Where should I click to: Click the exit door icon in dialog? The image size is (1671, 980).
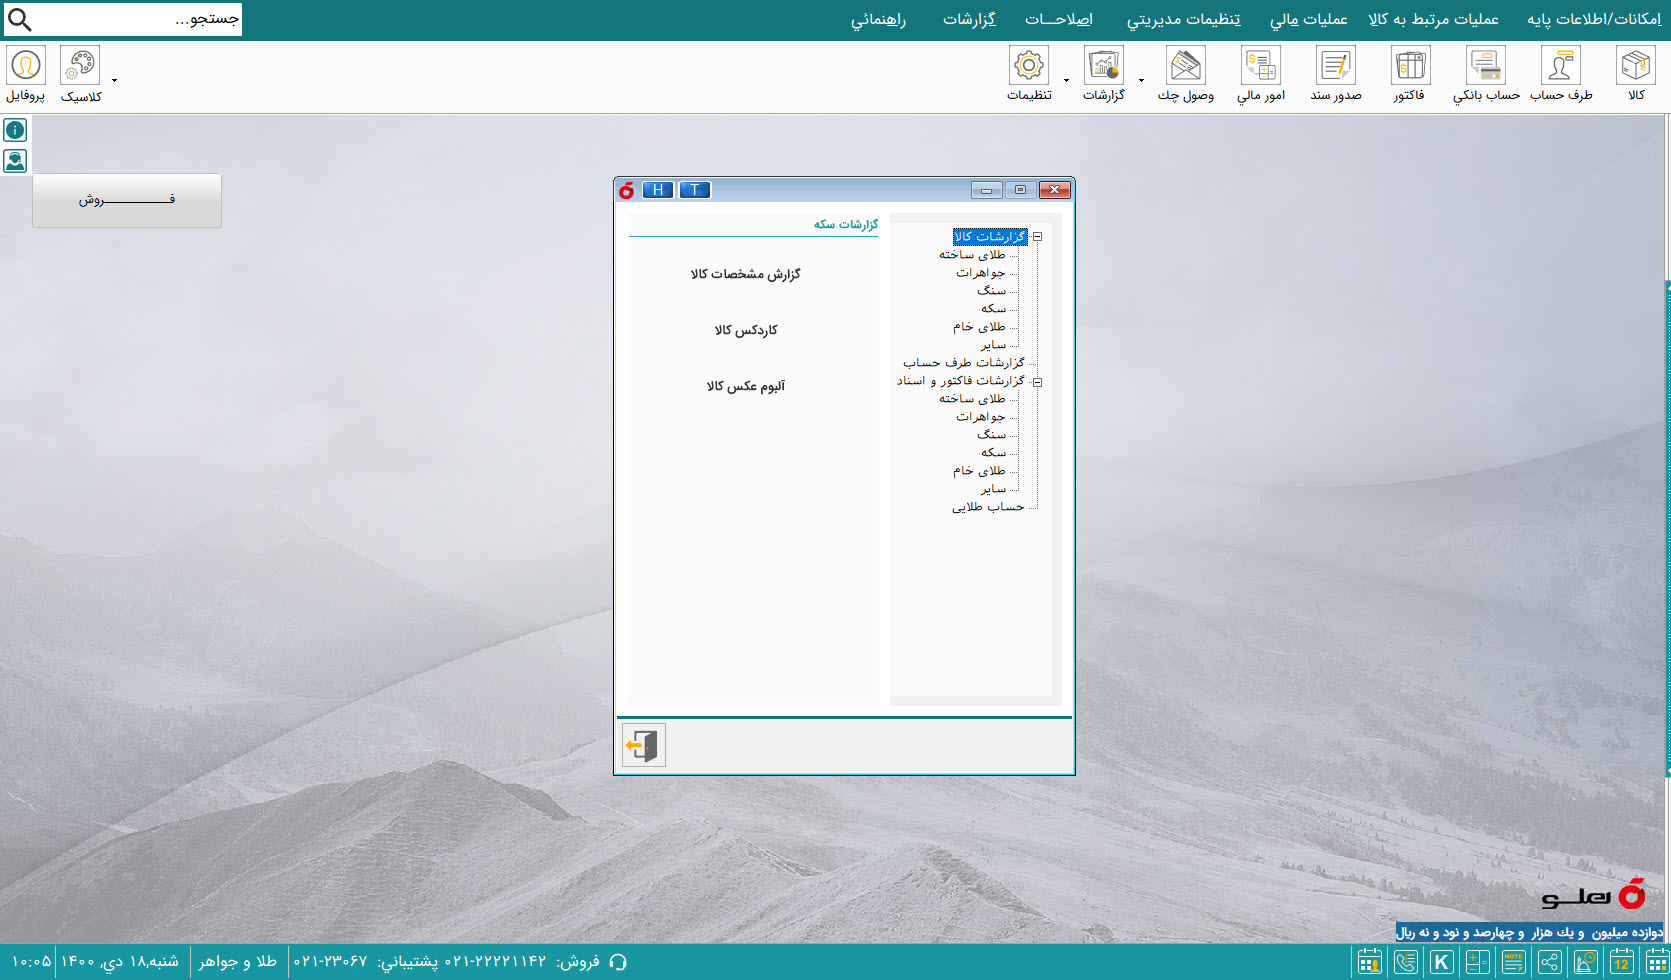[x=643, y=745]
